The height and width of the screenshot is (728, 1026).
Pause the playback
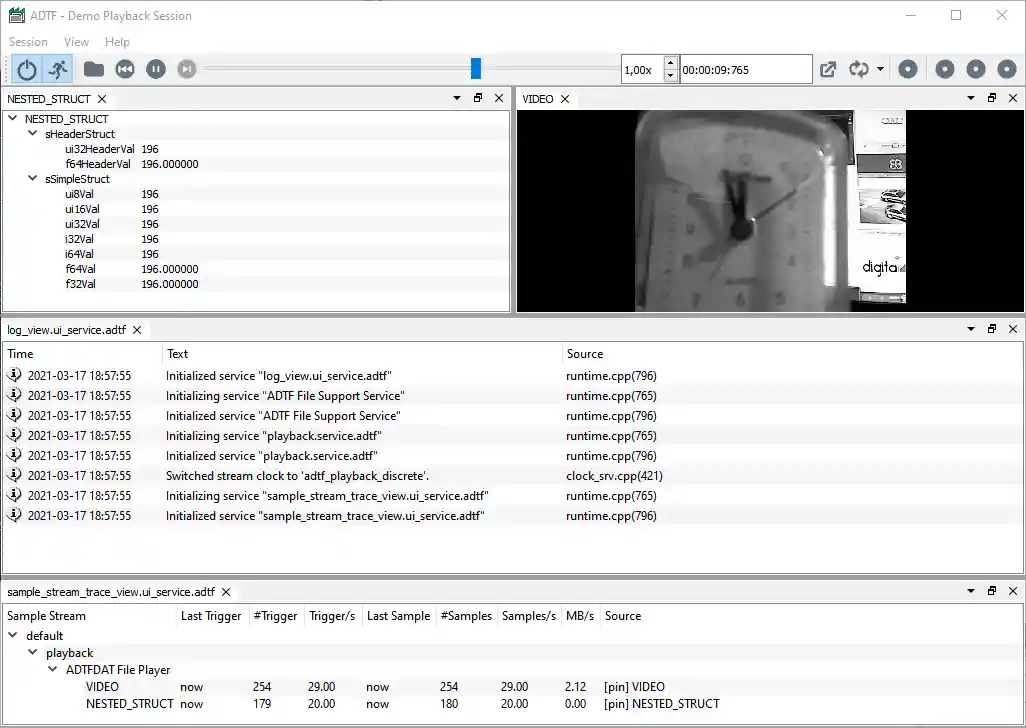tap(156, 69)
